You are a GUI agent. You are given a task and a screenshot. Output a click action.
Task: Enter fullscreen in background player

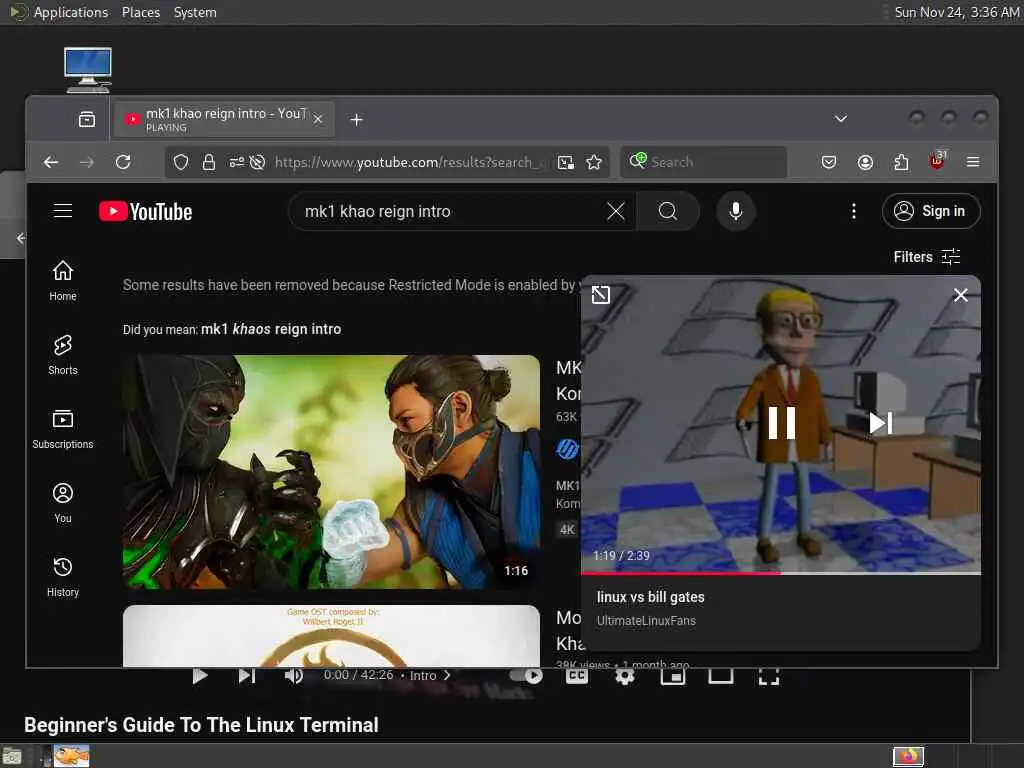pyautogui.click(x=769, y=677)
